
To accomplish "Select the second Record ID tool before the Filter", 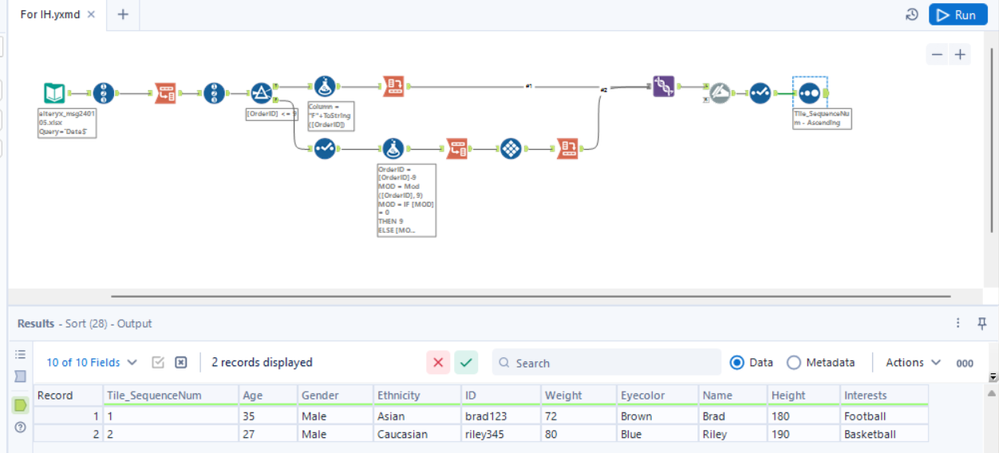I will click(214, 93).
